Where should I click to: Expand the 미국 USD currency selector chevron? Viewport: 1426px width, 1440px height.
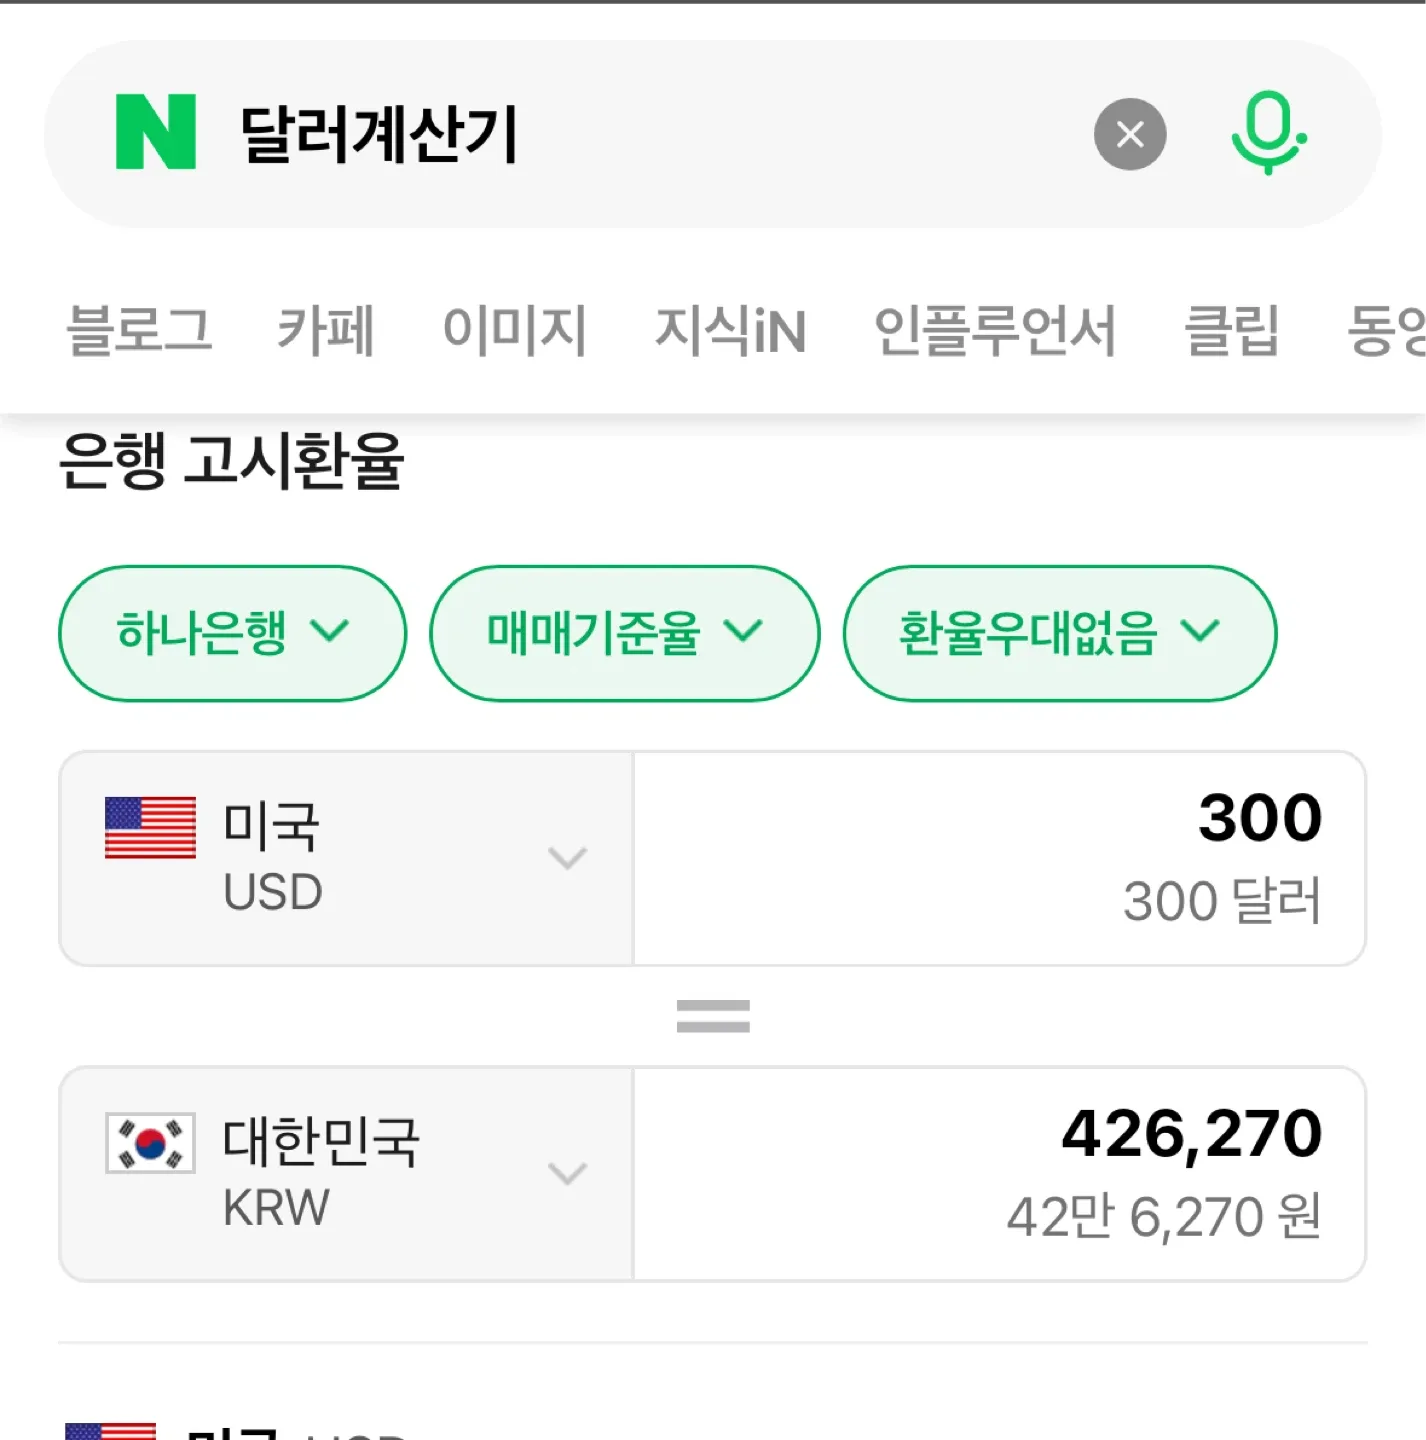567,858
